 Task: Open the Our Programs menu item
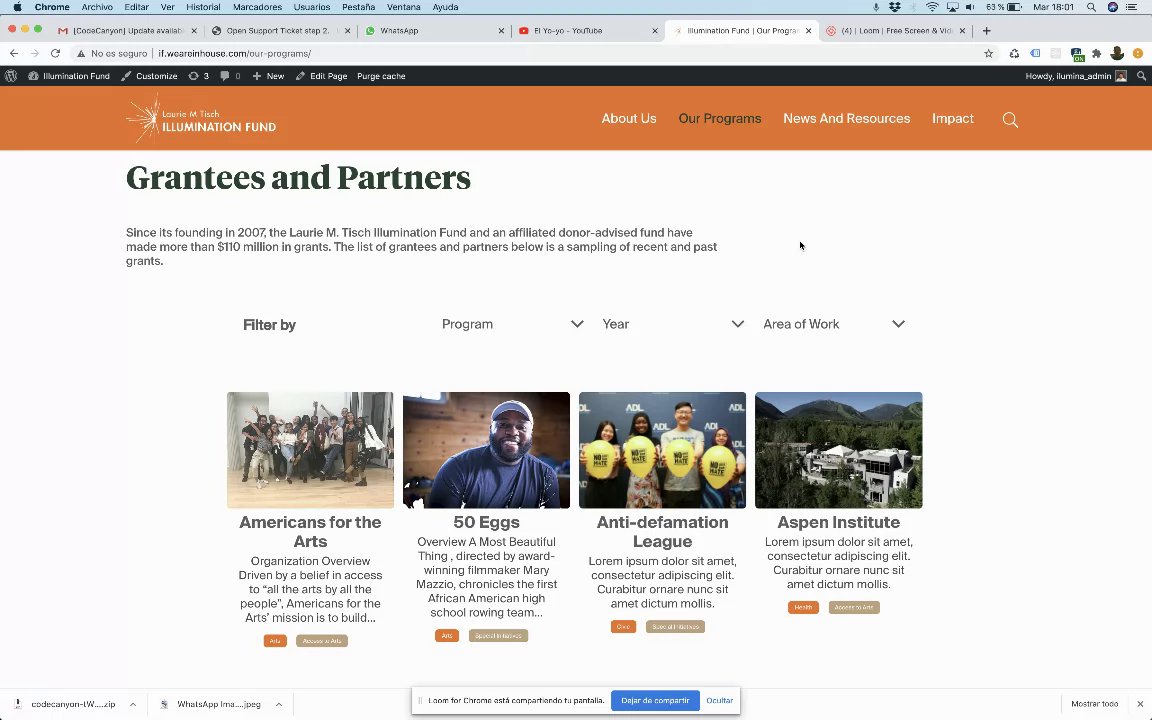[720, 118]
